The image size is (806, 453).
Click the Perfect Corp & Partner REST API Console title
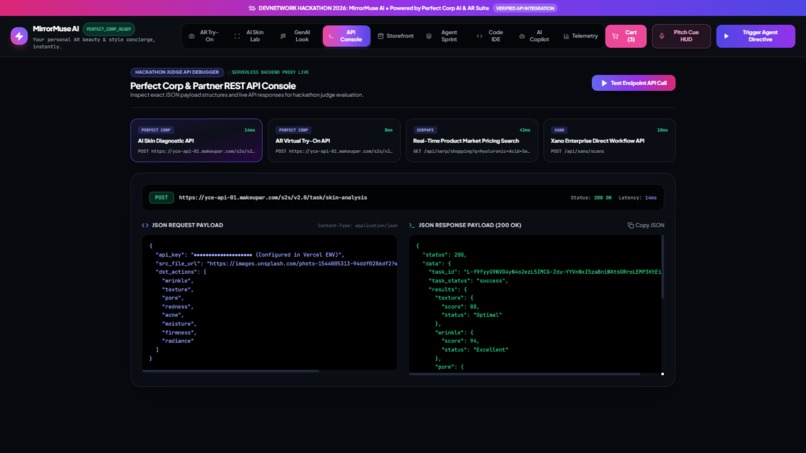(213, 86)
